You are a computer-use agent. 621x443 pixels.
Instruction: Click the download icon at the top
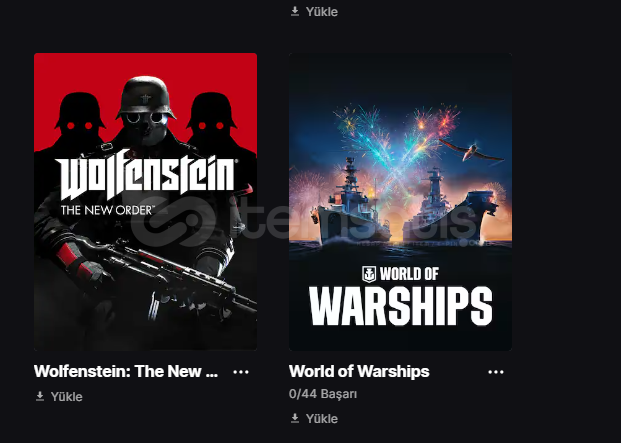(x=295, y=11)
